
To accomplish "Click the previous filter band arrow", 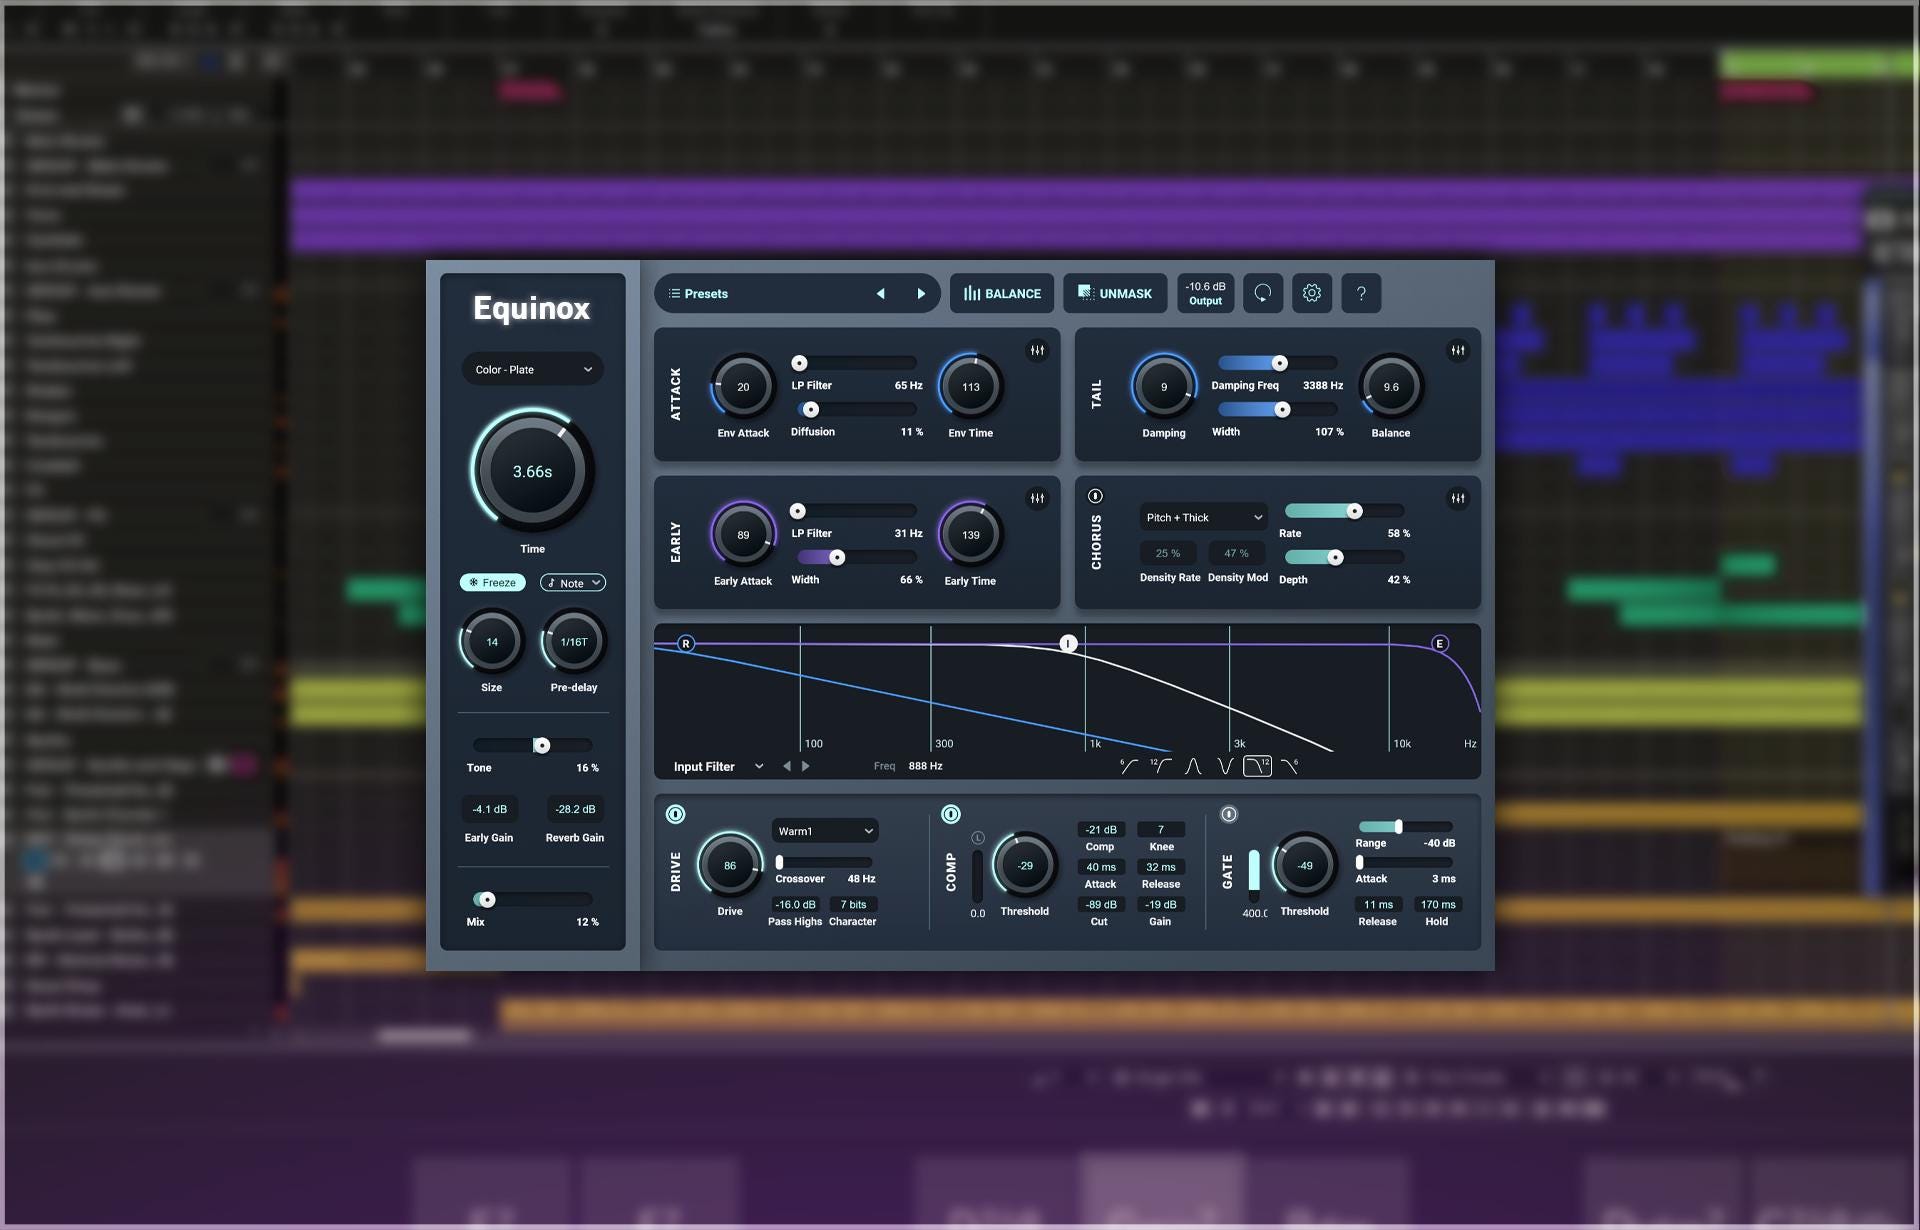I will 787,766.
